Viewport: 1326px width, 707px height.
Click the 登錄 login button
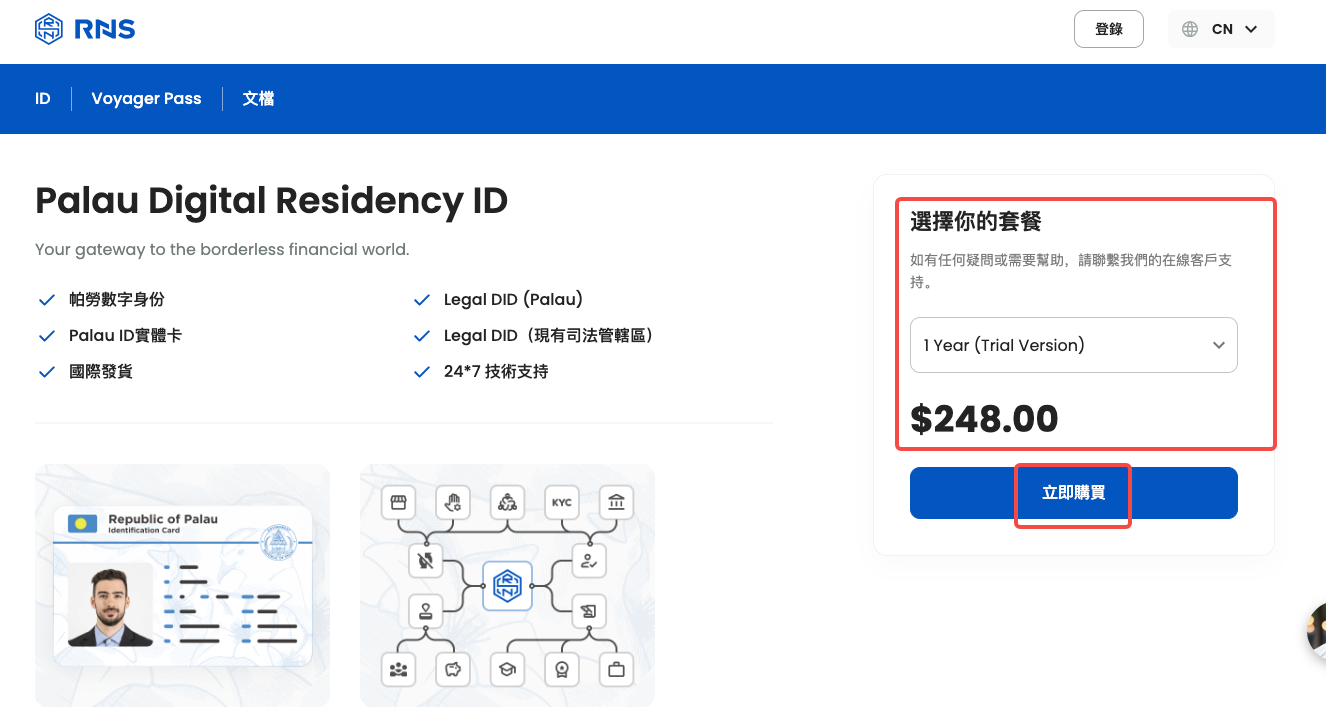(x=1109, y=29)
